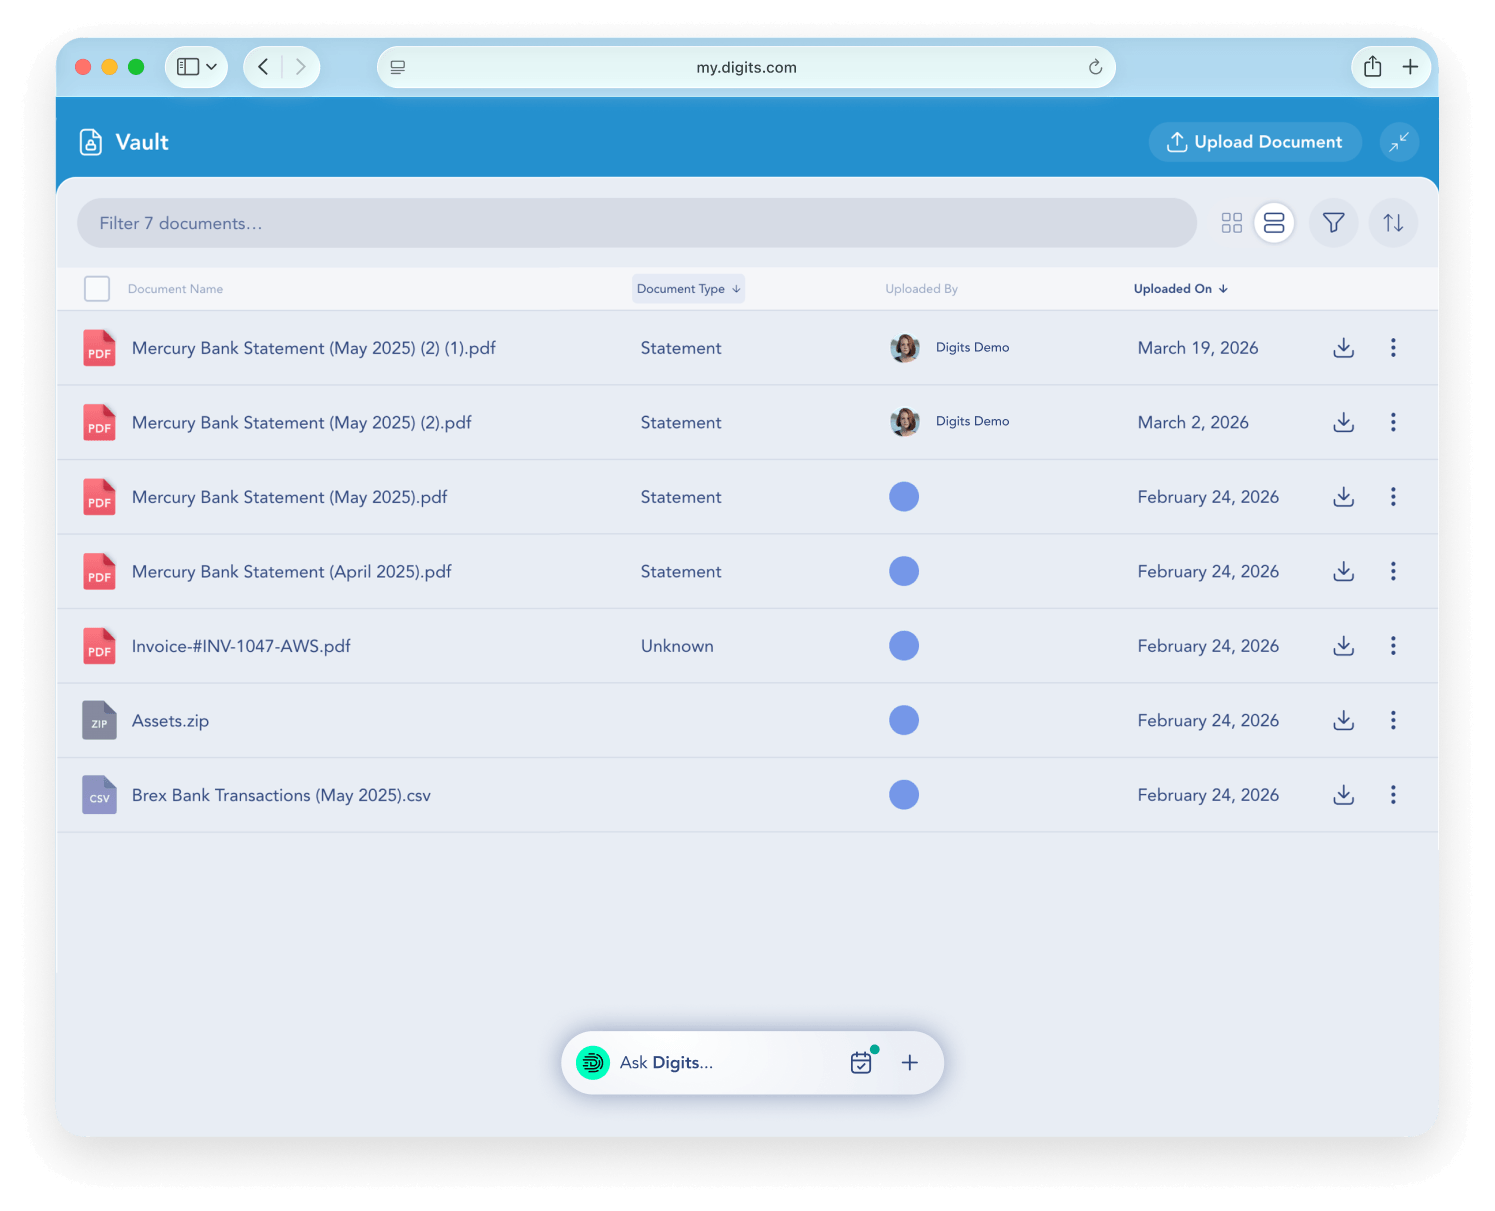Click the collapse view icon beside Upload Document
The width and height of the screenshot is (1495, 1211).
pos(1398,142)
